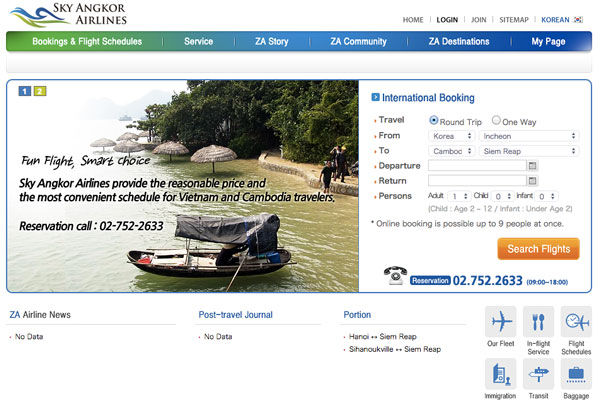This screenshot has height=400, width=600.
Task: Click the Sky Angkor Airlines logo
Action: point(68,15)
